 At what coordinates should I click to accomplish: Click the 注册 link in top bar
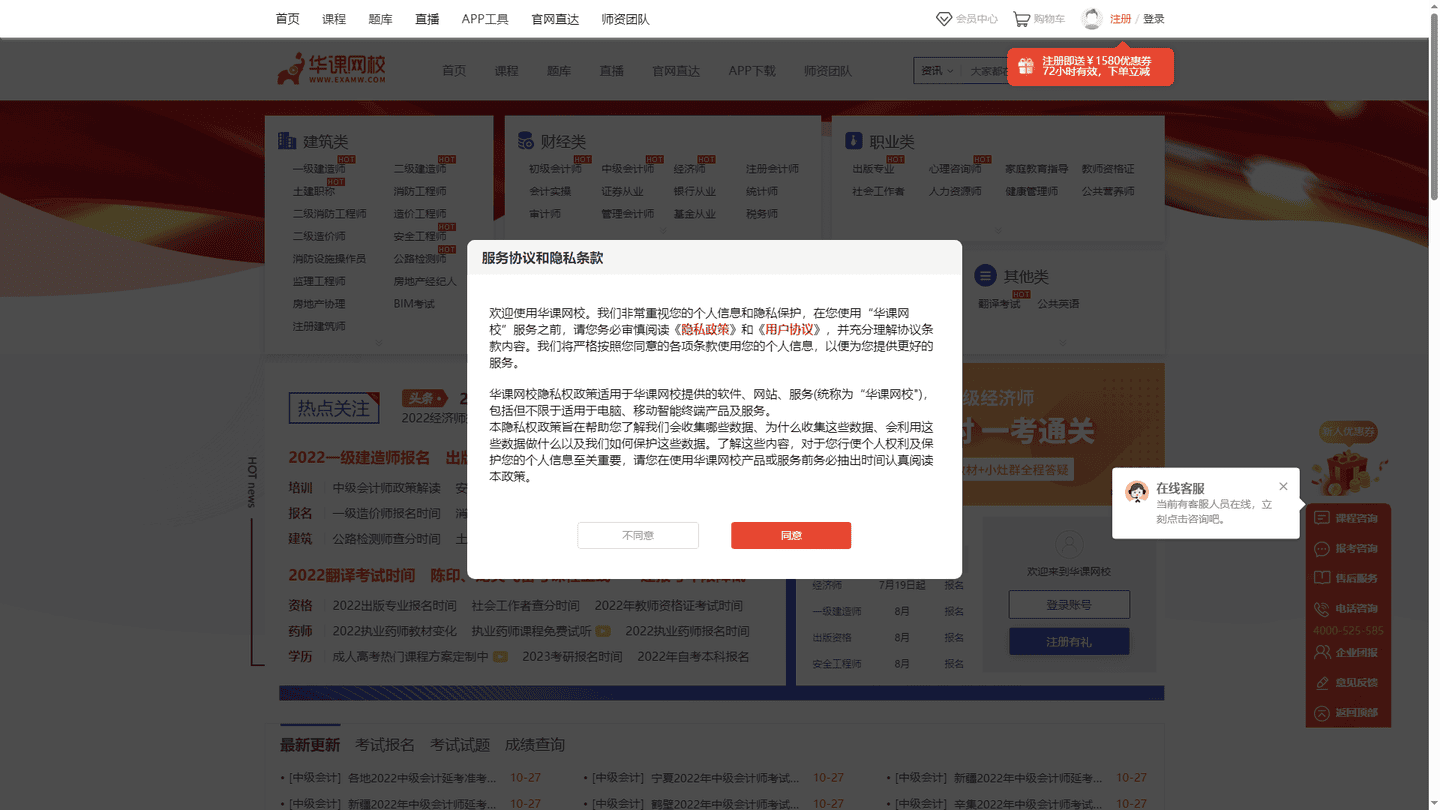click(x=1120, y=19)
